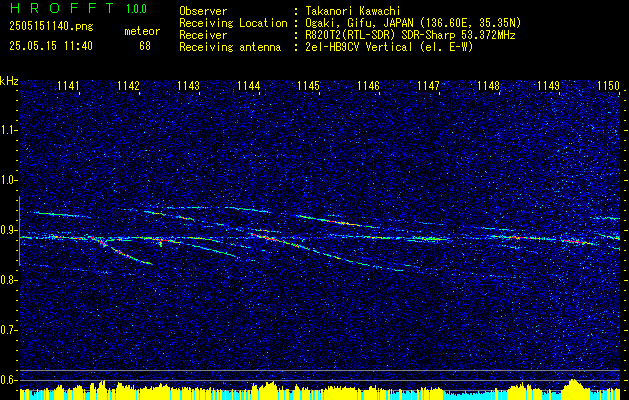Click the Receiving antenna label
The height and width of the screenshot is (400, 629).
[230, 47]
